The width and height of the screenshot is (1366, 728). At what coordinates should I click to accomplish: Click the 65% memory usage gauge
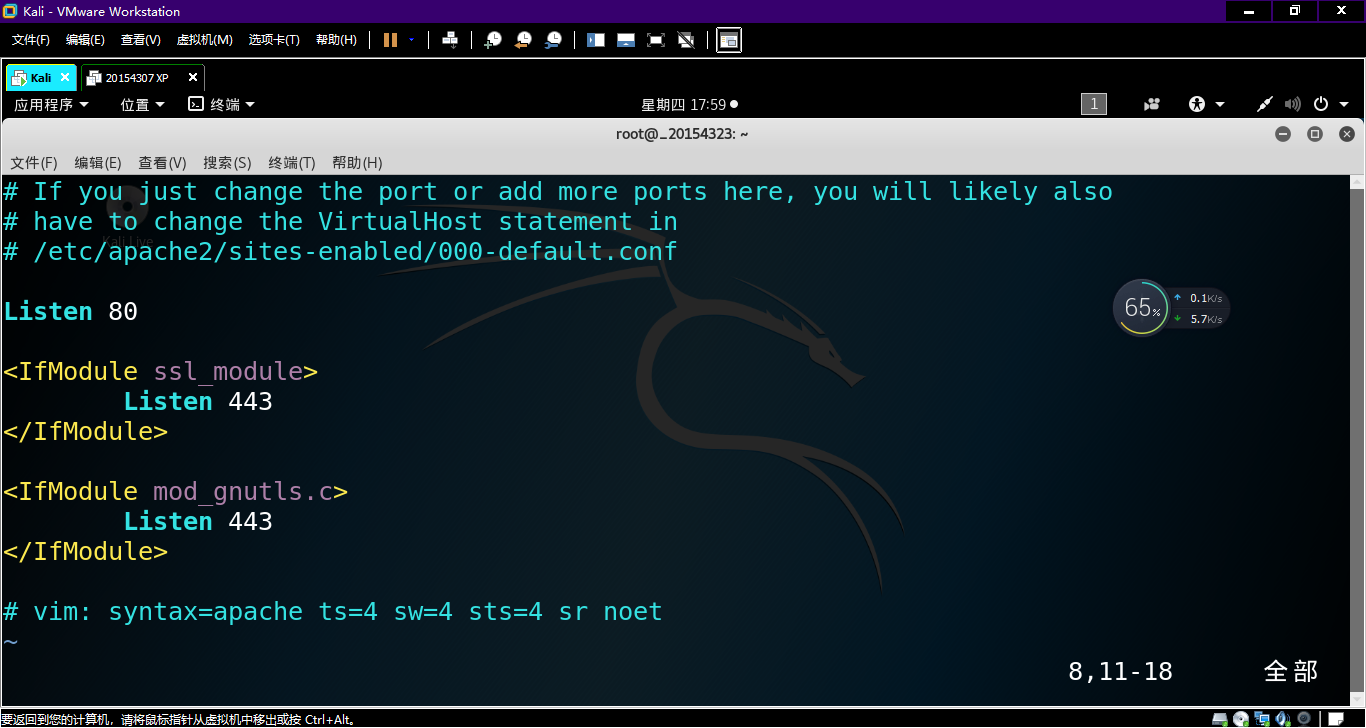(1140, 308)
